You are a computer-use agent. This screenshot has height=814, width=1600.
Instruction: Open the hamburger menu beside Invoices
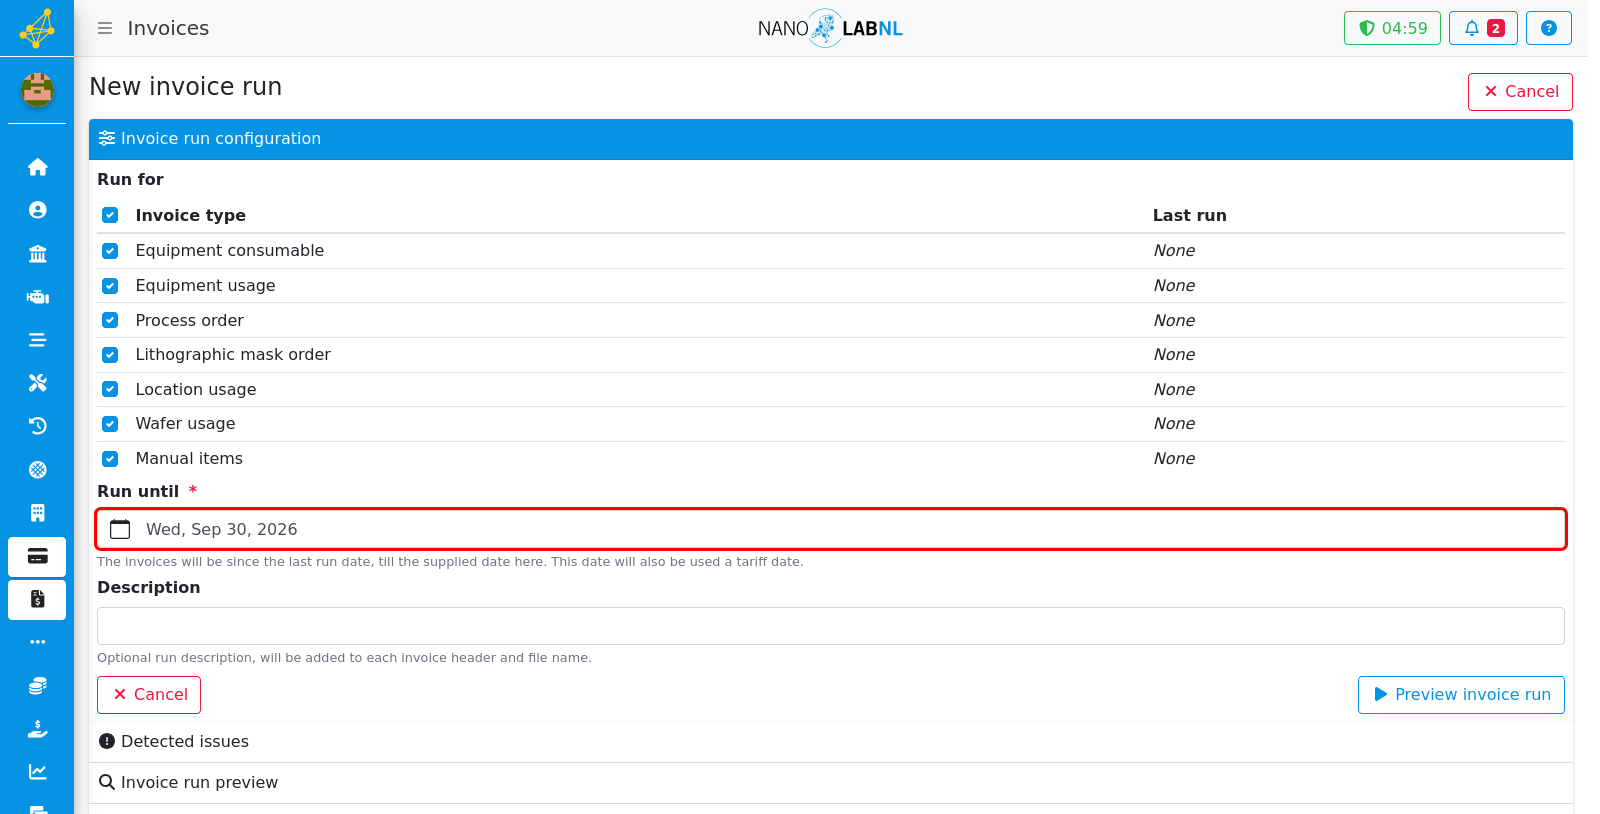(105, 28)
